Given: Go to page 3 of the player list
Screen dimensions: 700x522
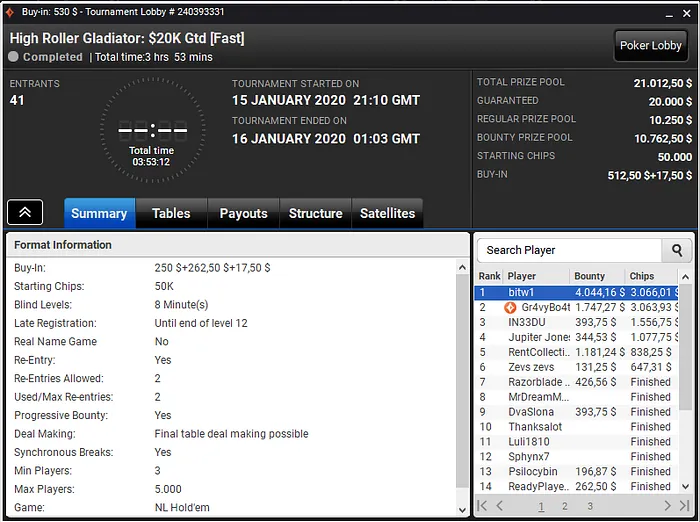Looking at the screenshot, I should (x=590, y=506).
